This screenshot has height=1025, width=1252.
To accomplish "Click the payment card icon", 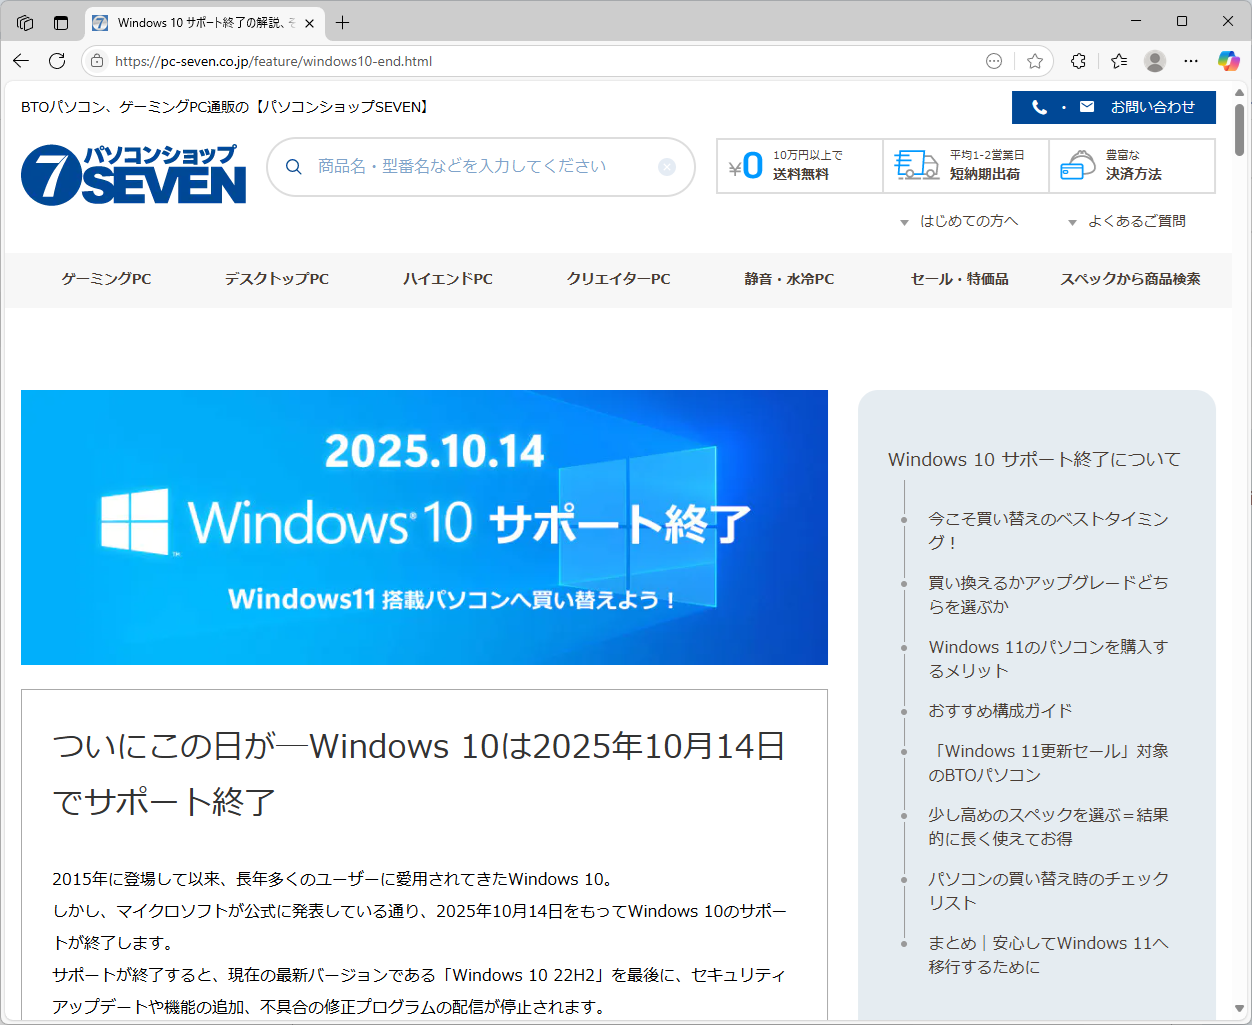I will pos(1078,165).
